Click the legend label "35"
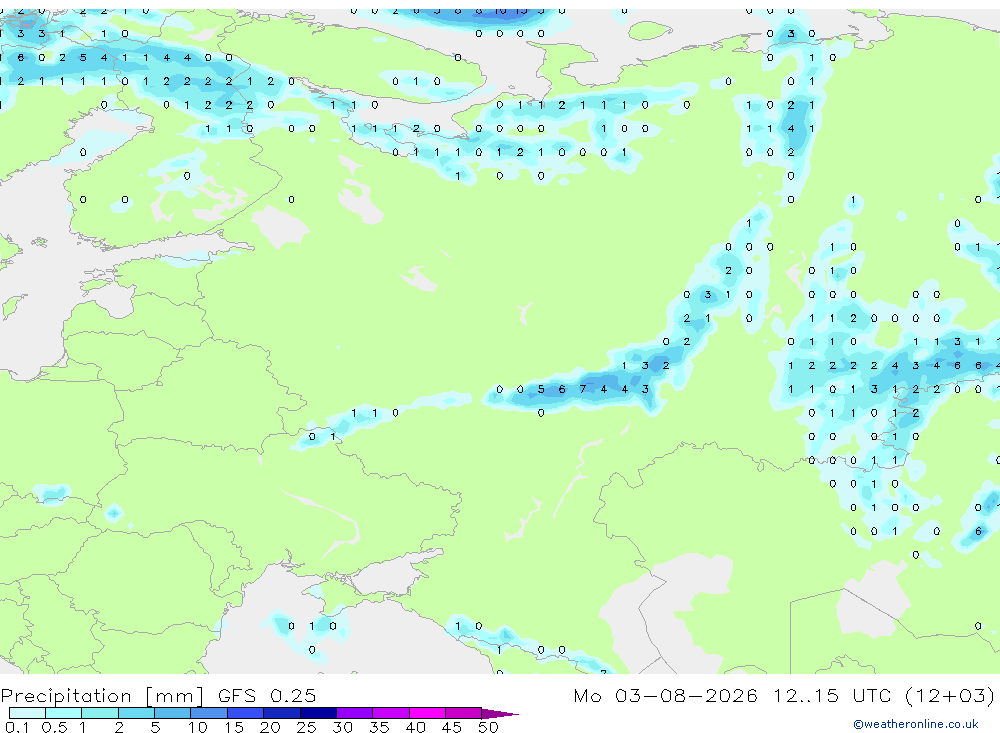This screenshot has width=1000, height=733. [379, 727]
